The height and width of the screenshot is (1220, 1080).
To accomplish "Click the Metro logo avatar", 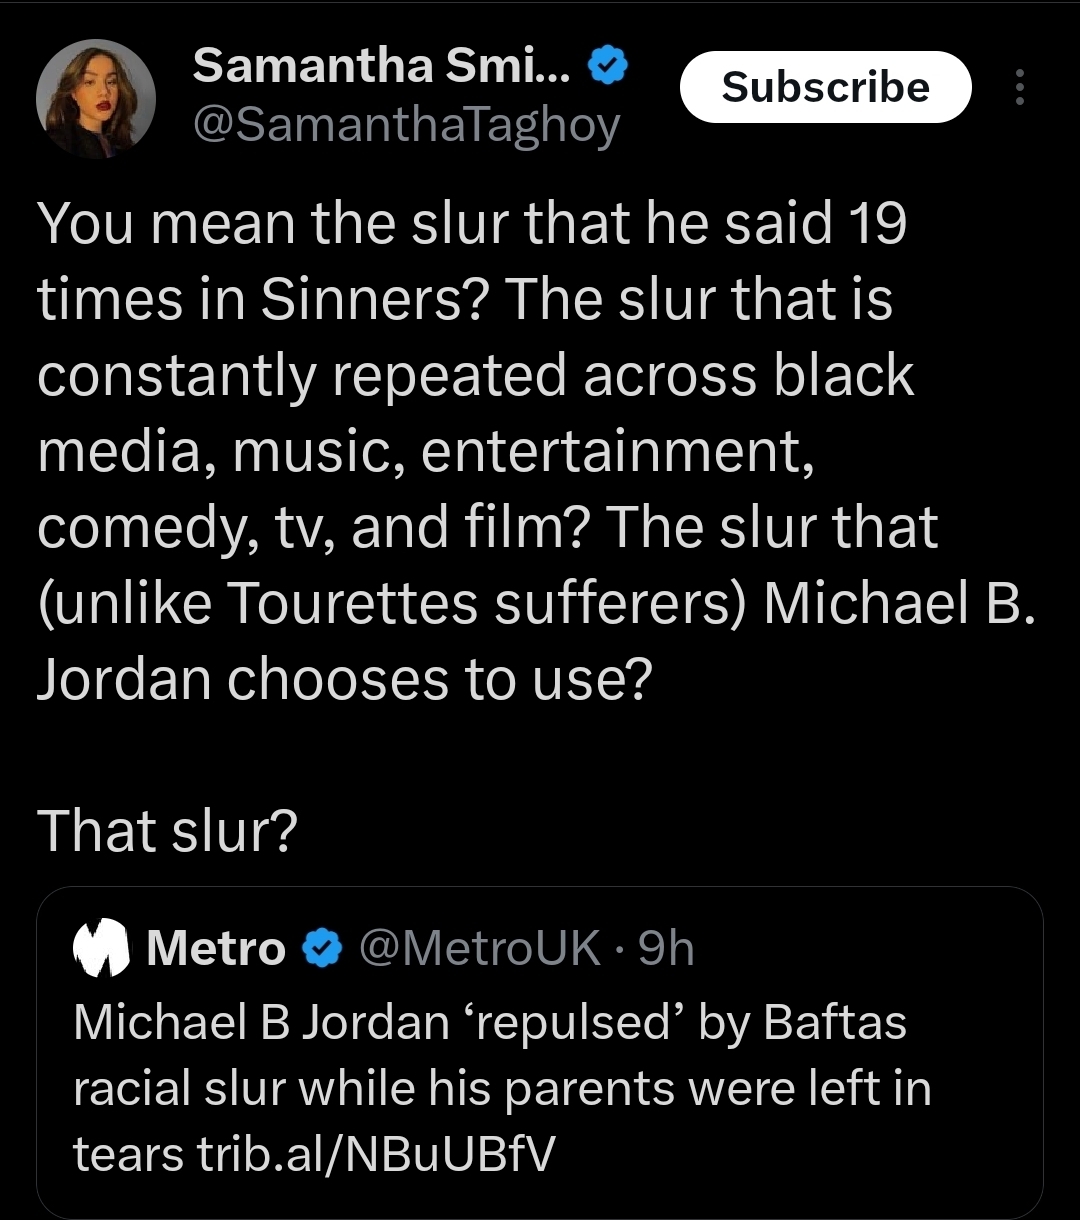I will coord(101,948).
